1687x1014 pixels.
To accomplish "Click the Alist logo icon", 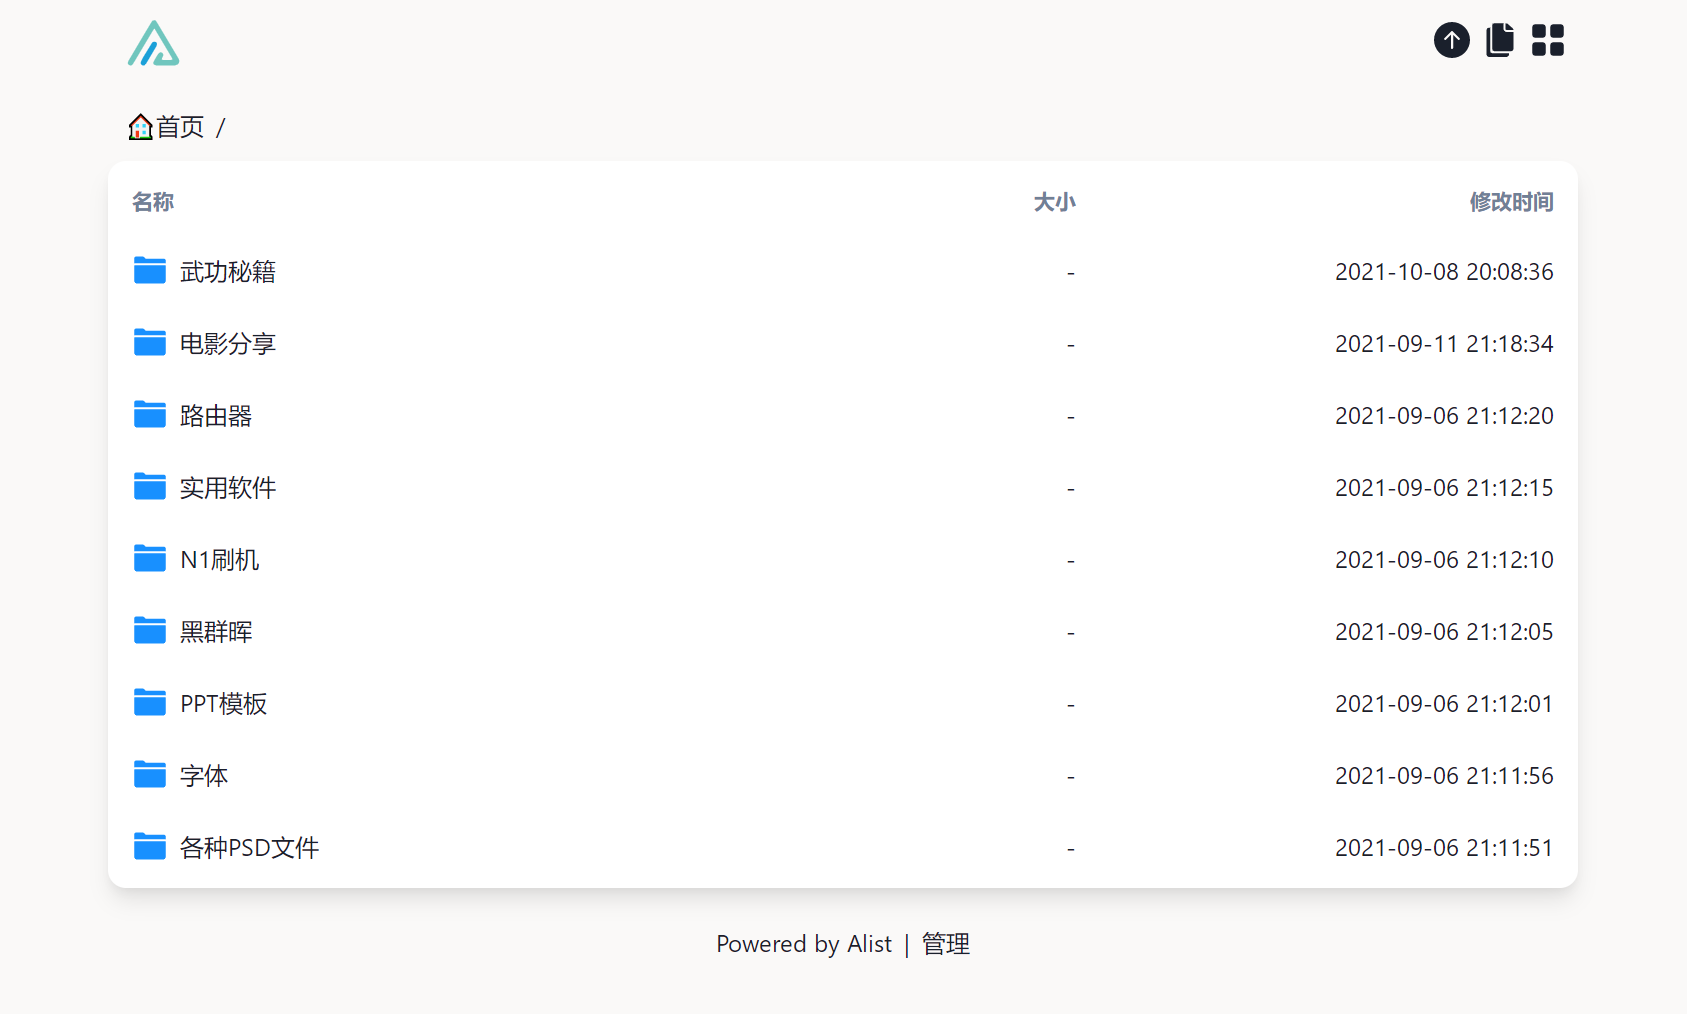I will (x=154, y=43).
